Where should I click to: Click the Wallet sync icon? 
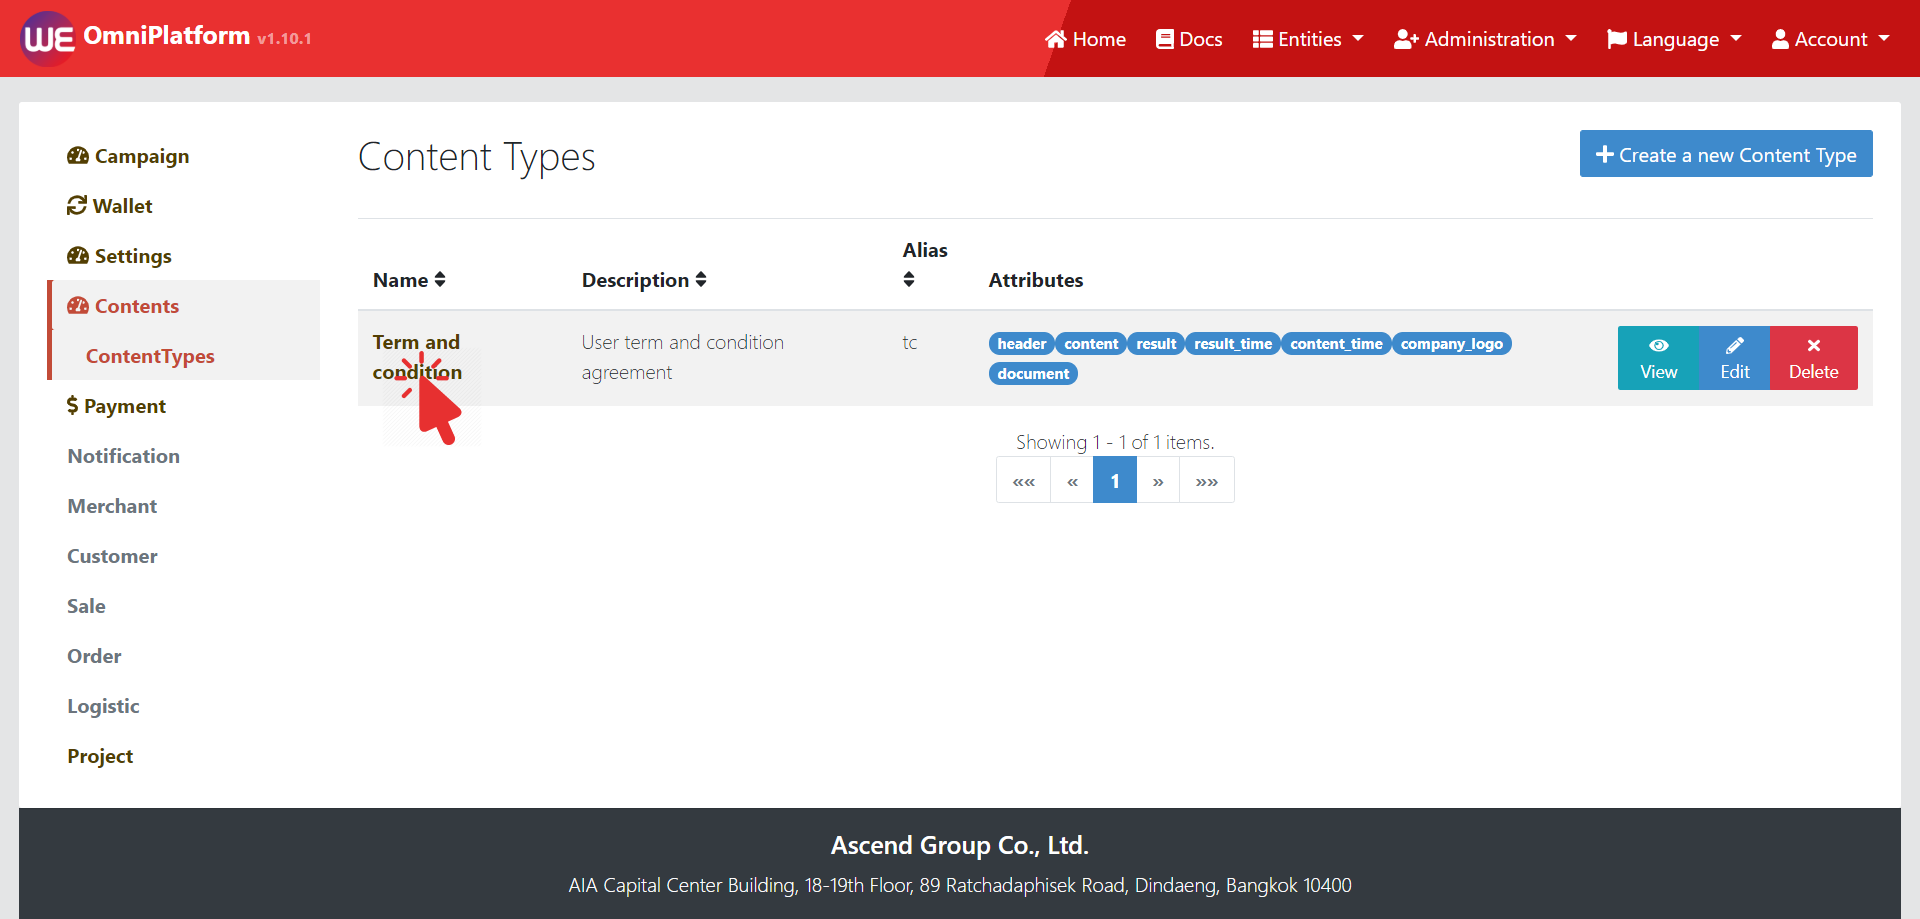coord(77,206)
